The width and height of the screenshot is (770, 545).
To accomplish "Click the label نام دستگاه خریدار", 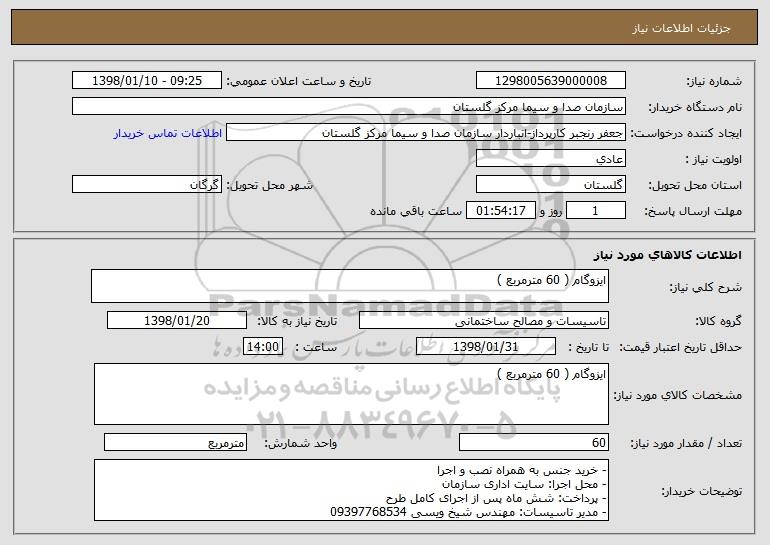I will [695, 107].
